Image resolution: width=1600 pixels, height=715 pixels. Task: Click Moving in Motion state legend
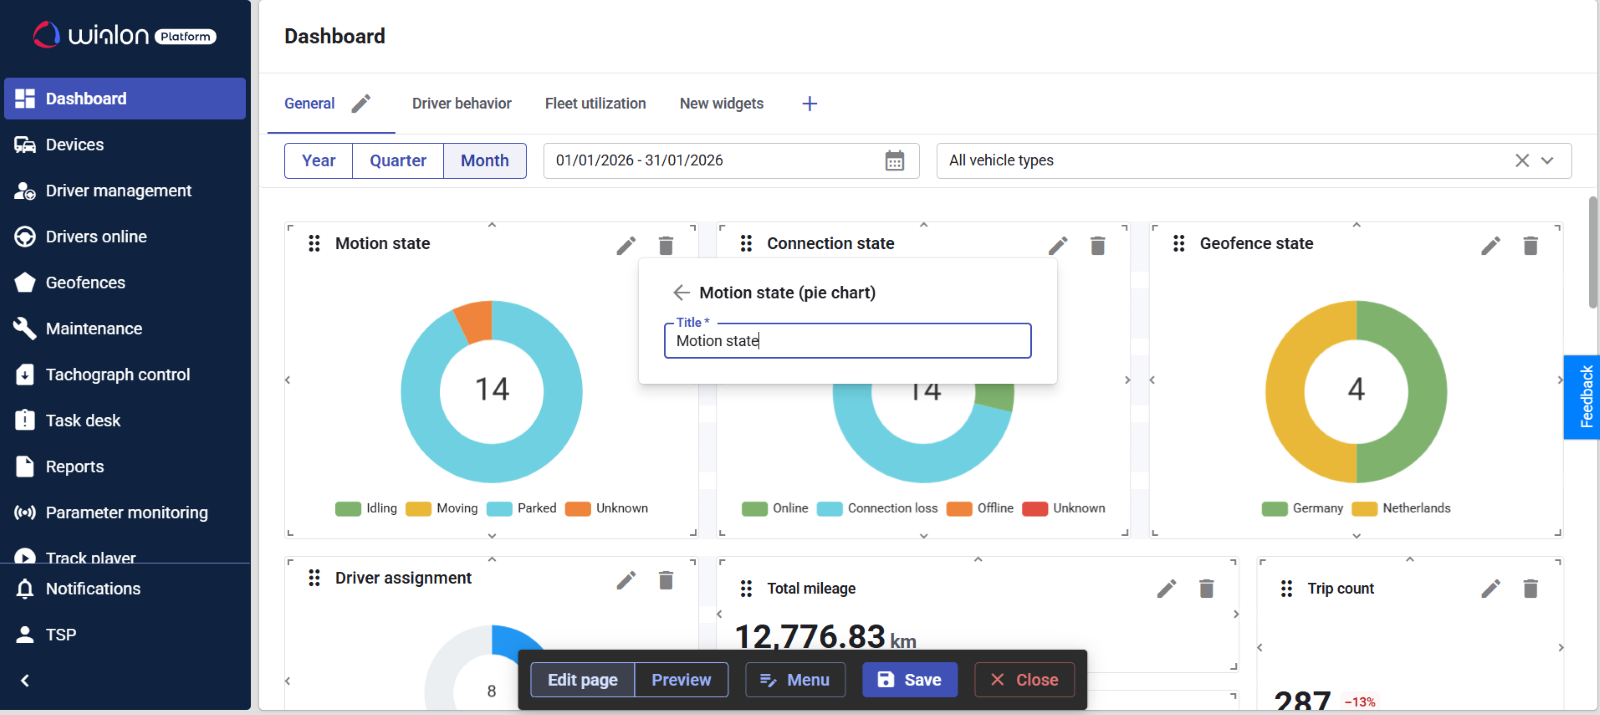coord(442,508)
